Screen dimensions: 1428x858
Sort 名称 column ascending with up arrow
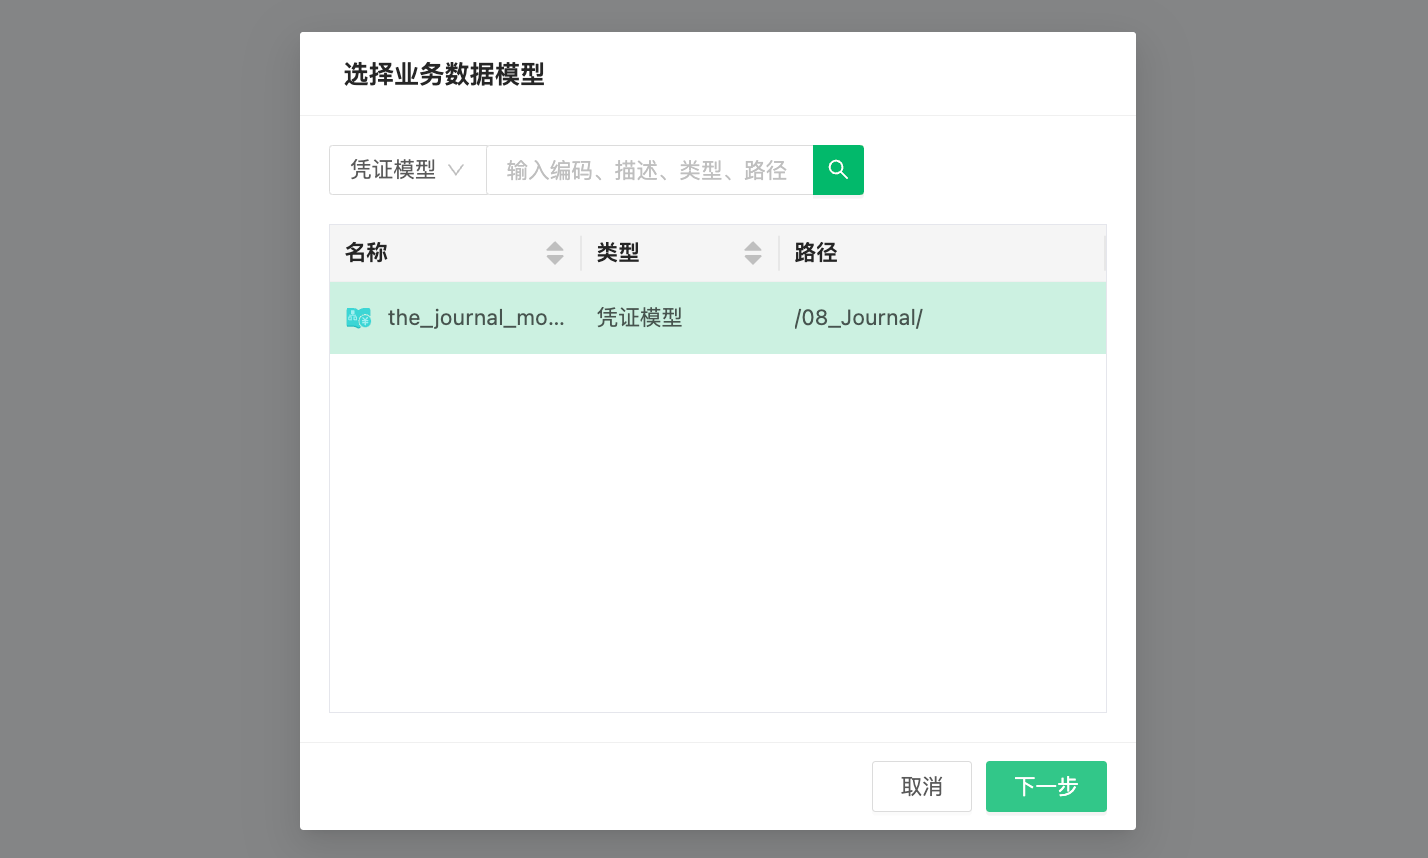click(555, 246)
